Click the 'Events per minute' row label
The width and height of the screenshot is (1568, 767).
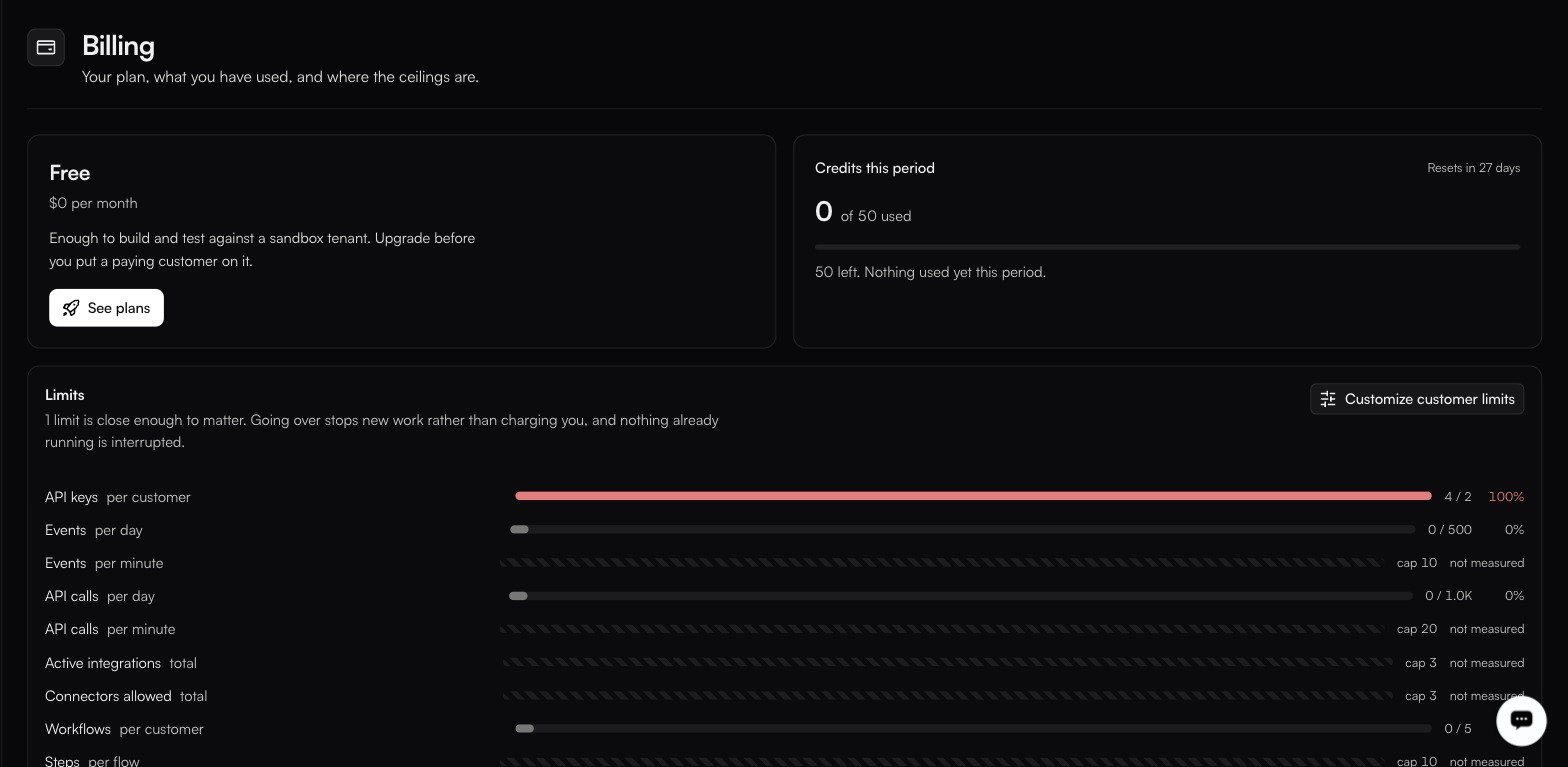coord(104,563)
